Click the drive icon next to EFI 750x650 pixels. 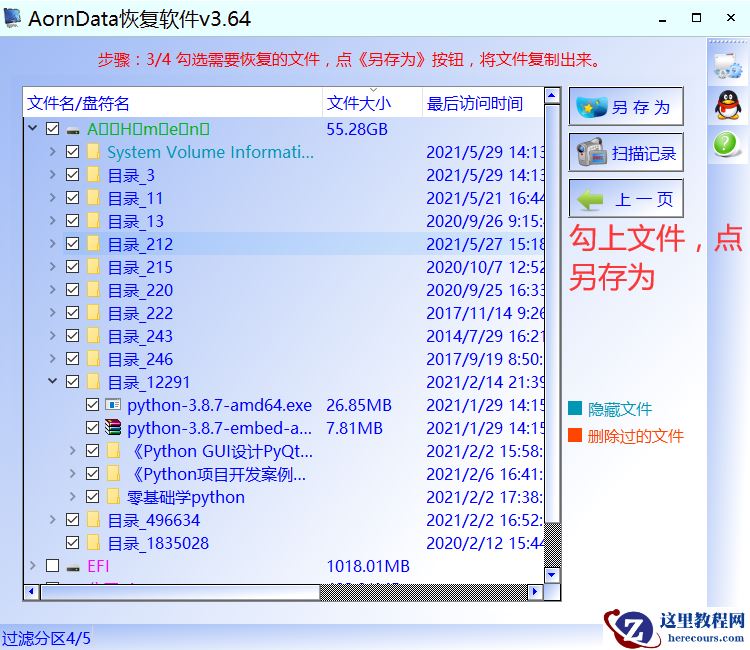point(73,567)
